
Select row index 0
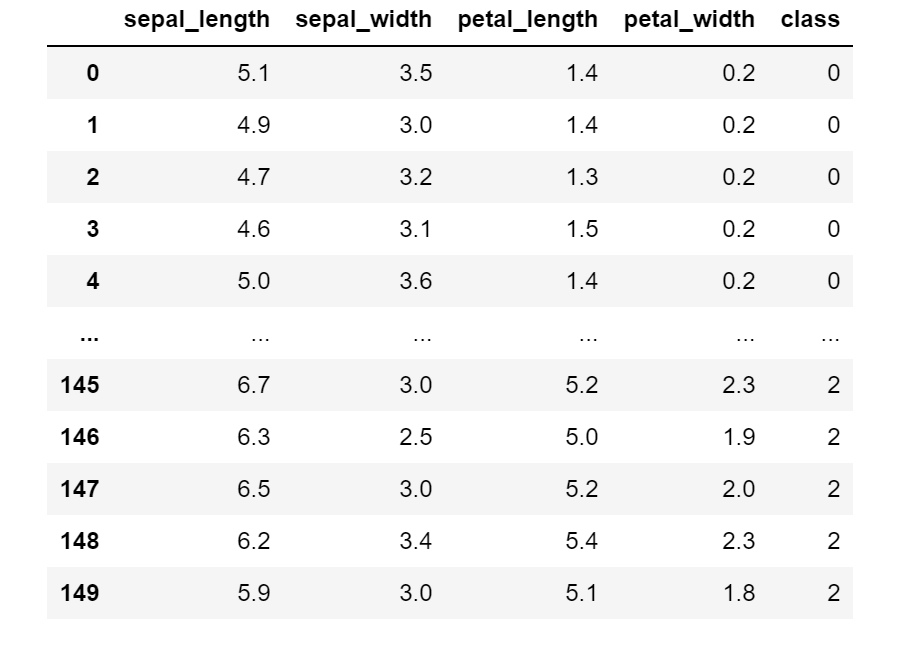pos(93,73)
